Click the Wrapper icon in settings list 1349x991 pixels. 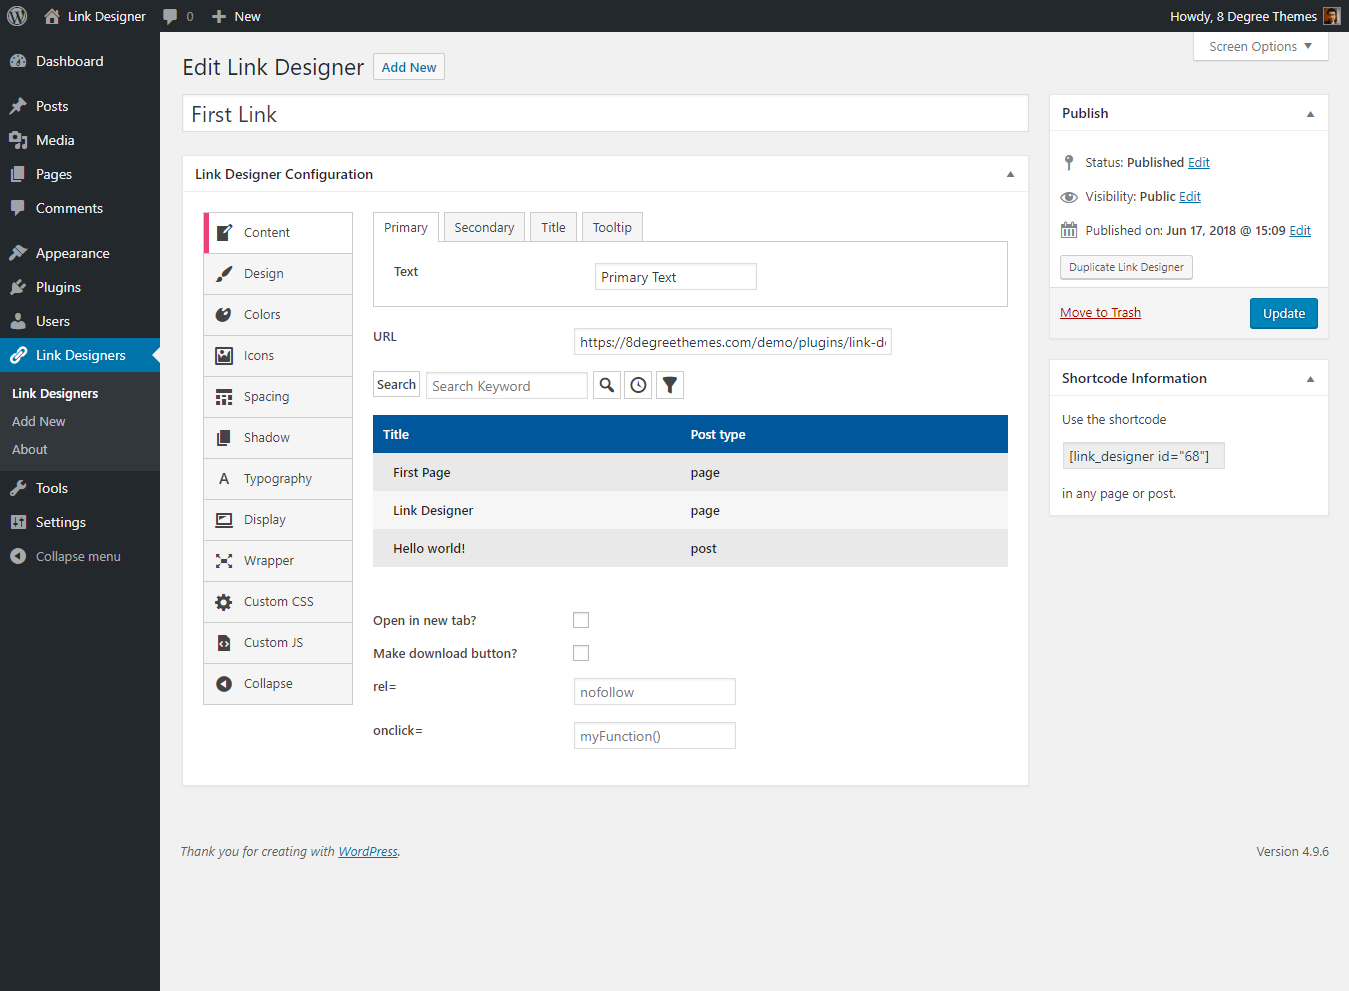point(224,561)
